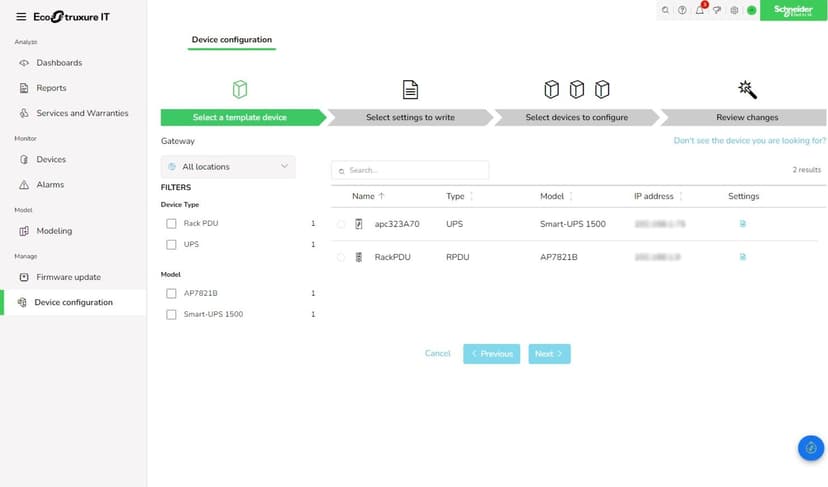Open the hamburger menu next to EcoStruxure IT
The height and width of the screenshot is (487, 828).
21,17
